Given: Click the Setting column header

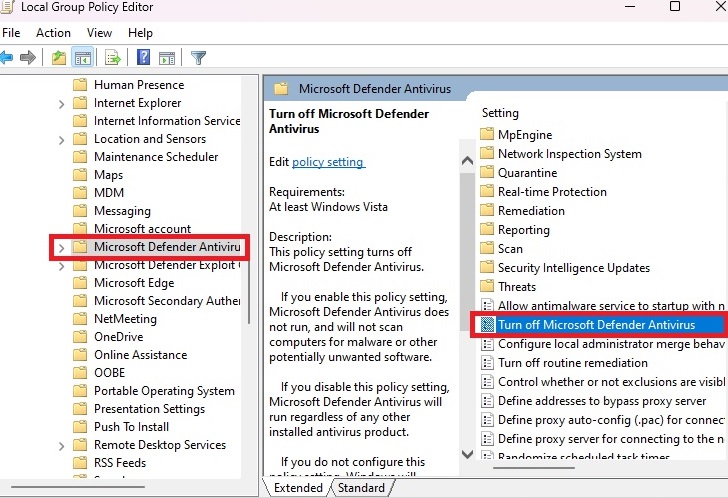Looking at the screenshot, I should (500, 113).
